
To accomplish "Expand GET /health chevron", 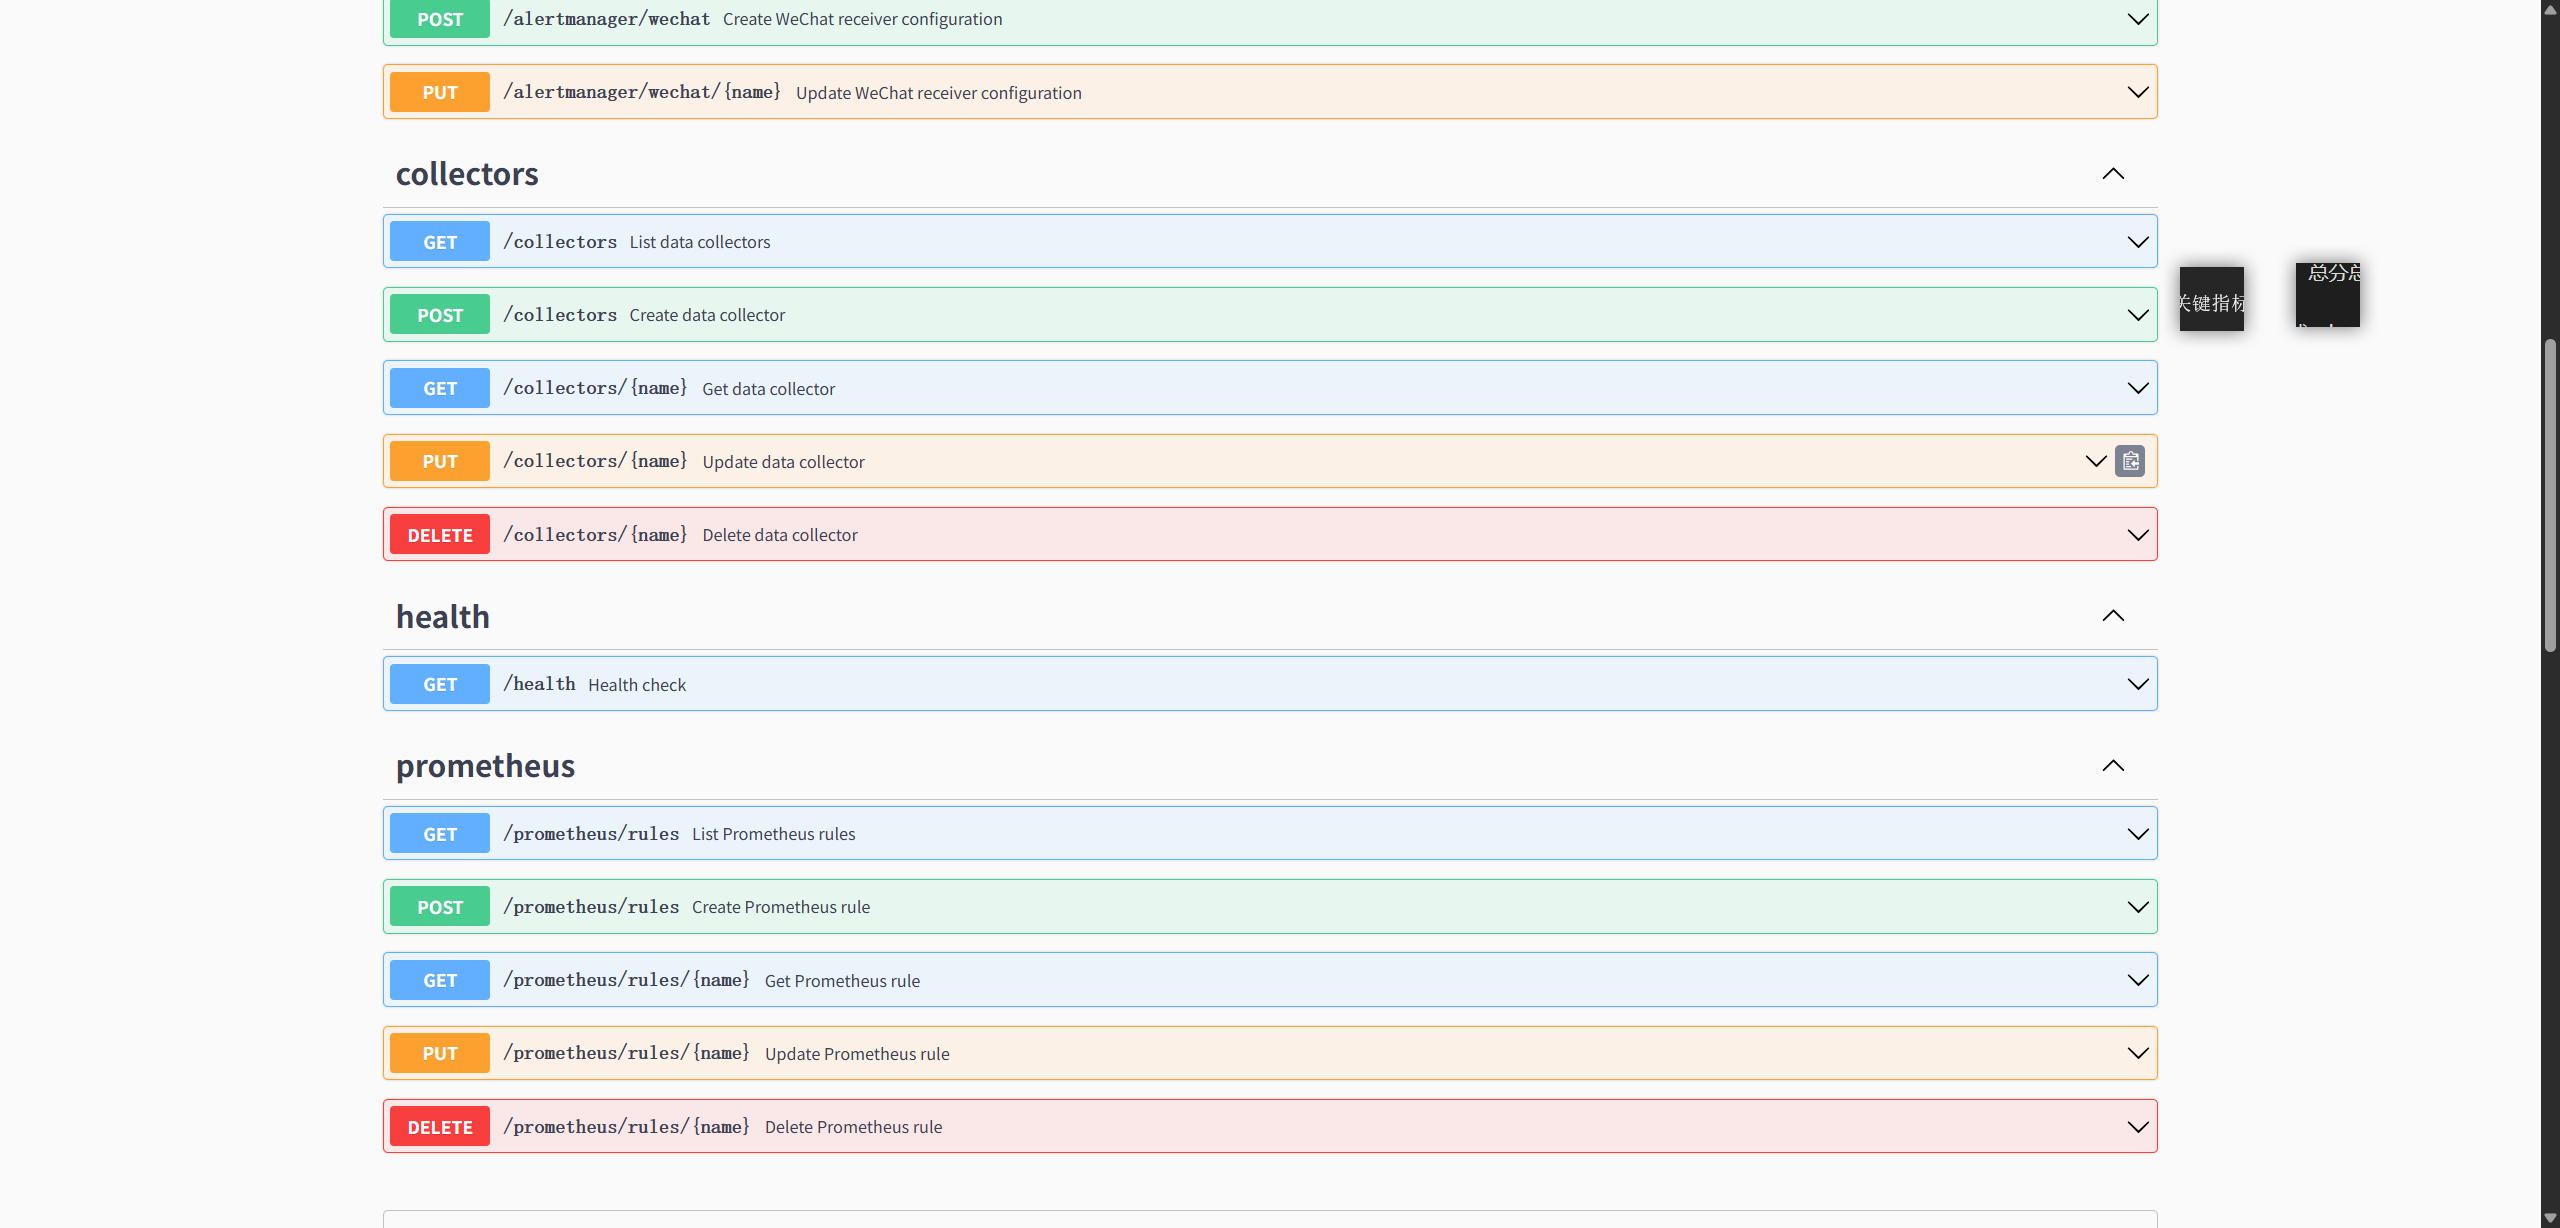I will point(2138,684).
